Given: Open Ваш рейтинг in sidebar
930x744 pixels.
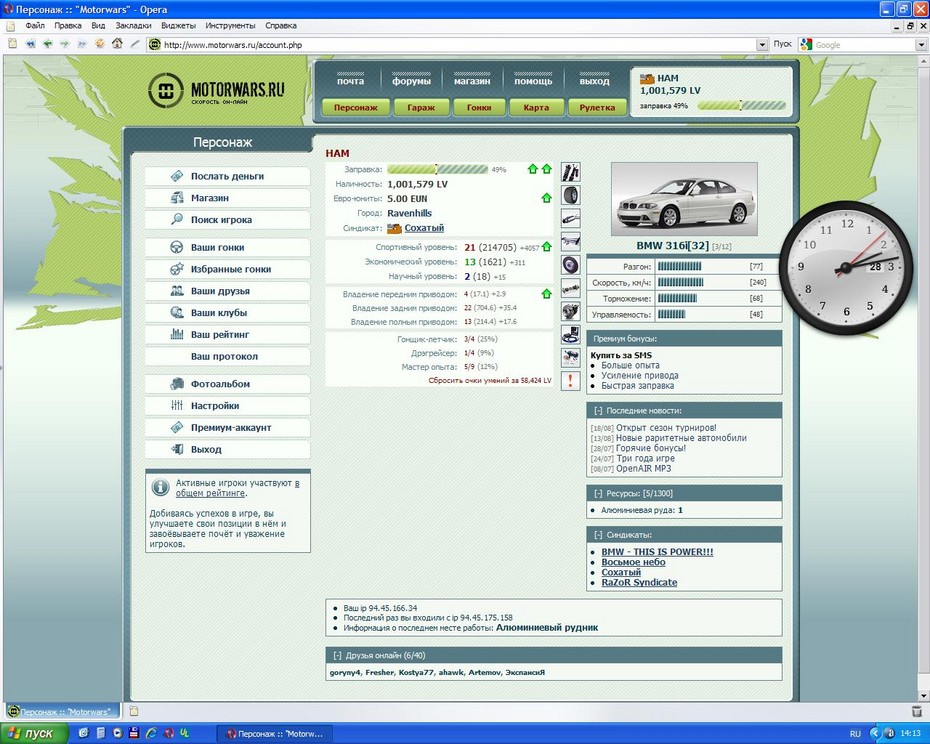Looking at the screenshot, I should pos(228,335).
